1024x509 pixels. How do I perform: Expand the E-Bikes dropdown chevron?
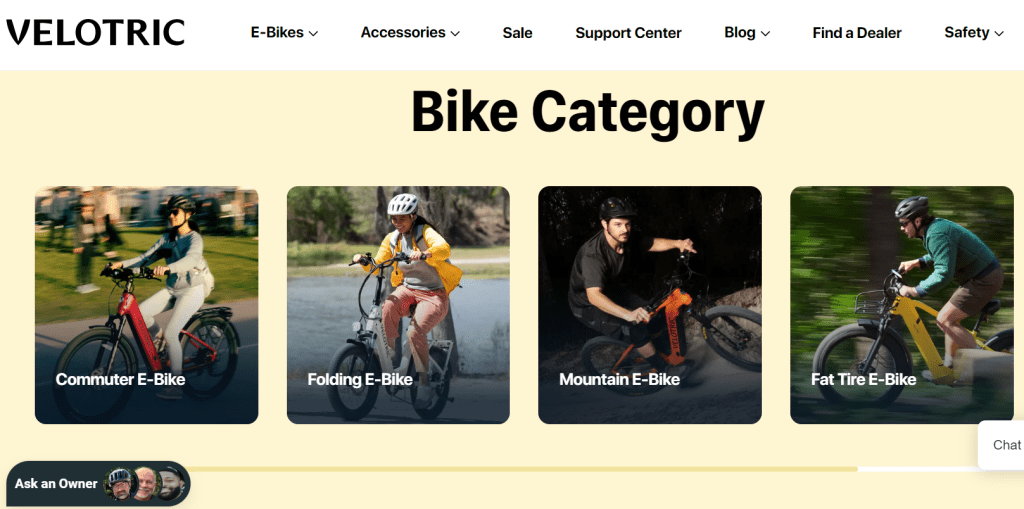coord(313,33)
